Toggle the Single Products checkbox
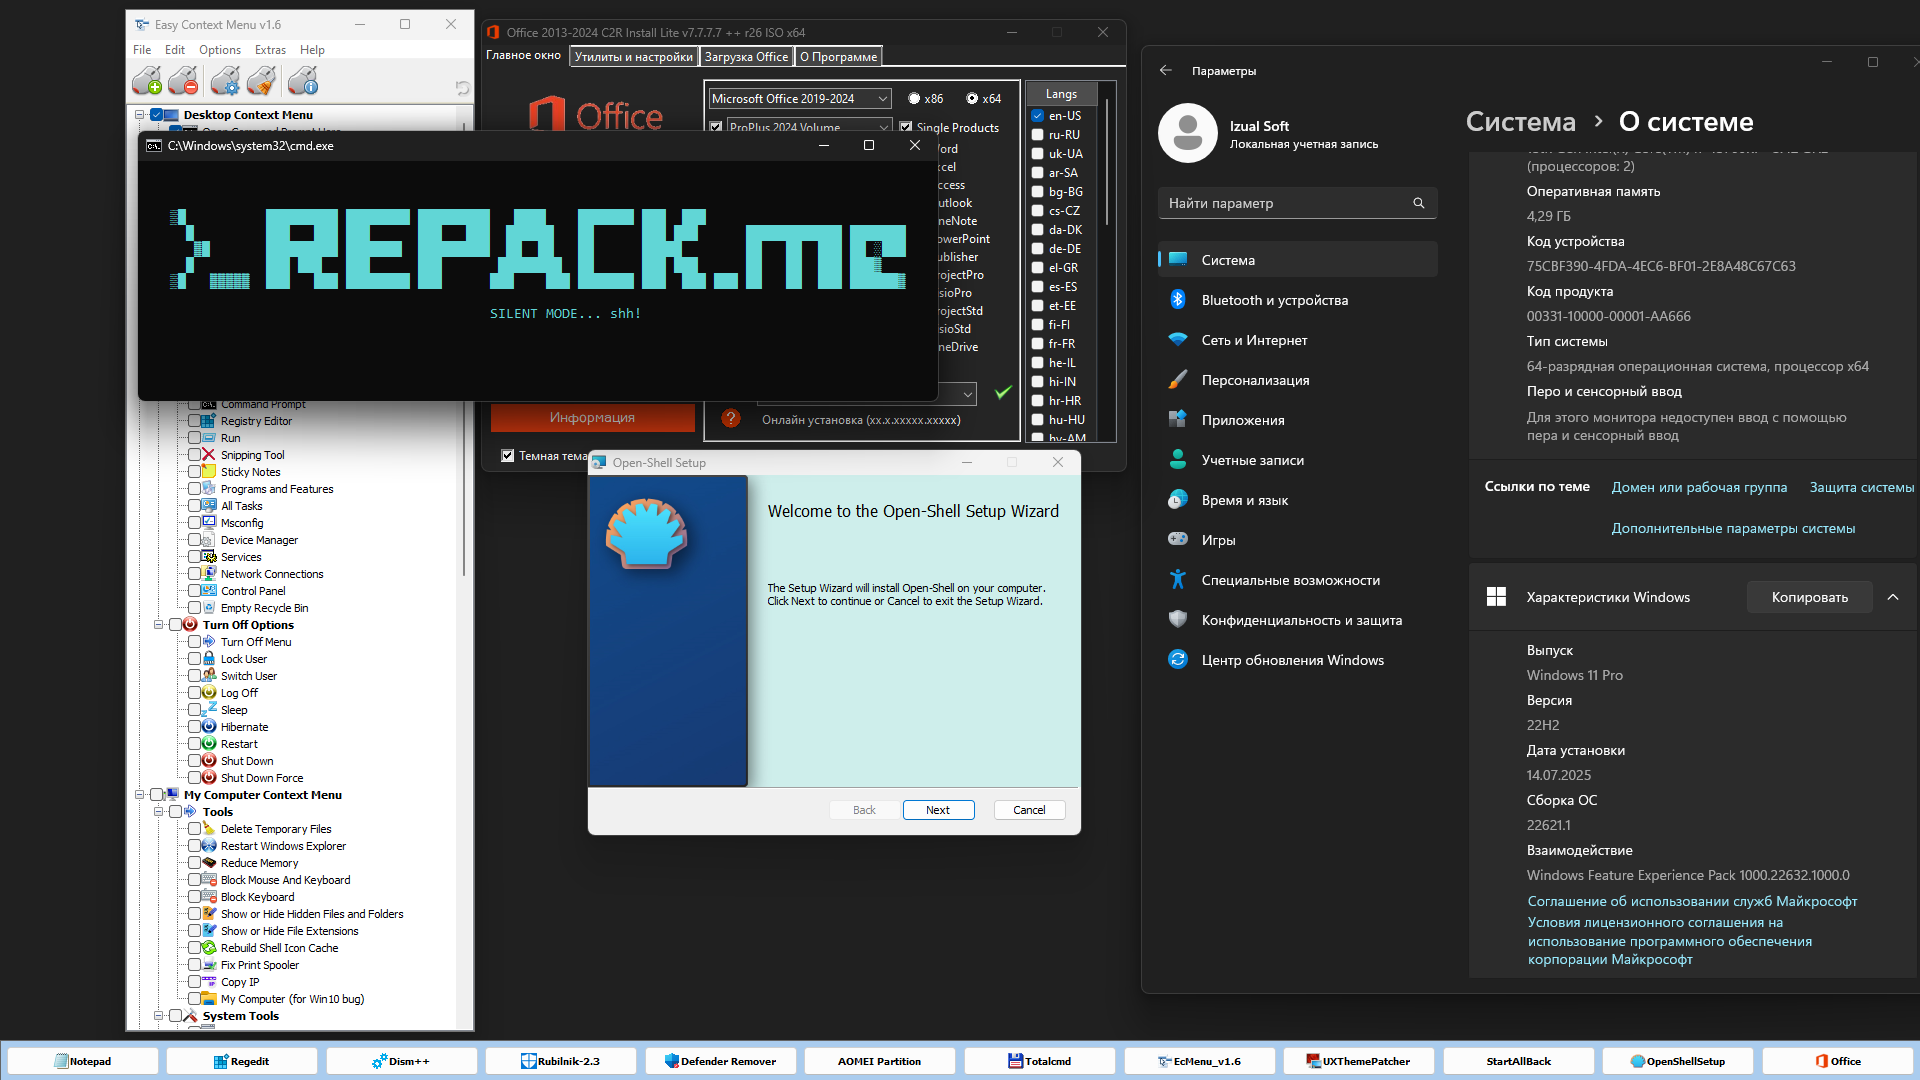The height and width of the screenshot is (1080, 1920). click(x=906, y=128)
